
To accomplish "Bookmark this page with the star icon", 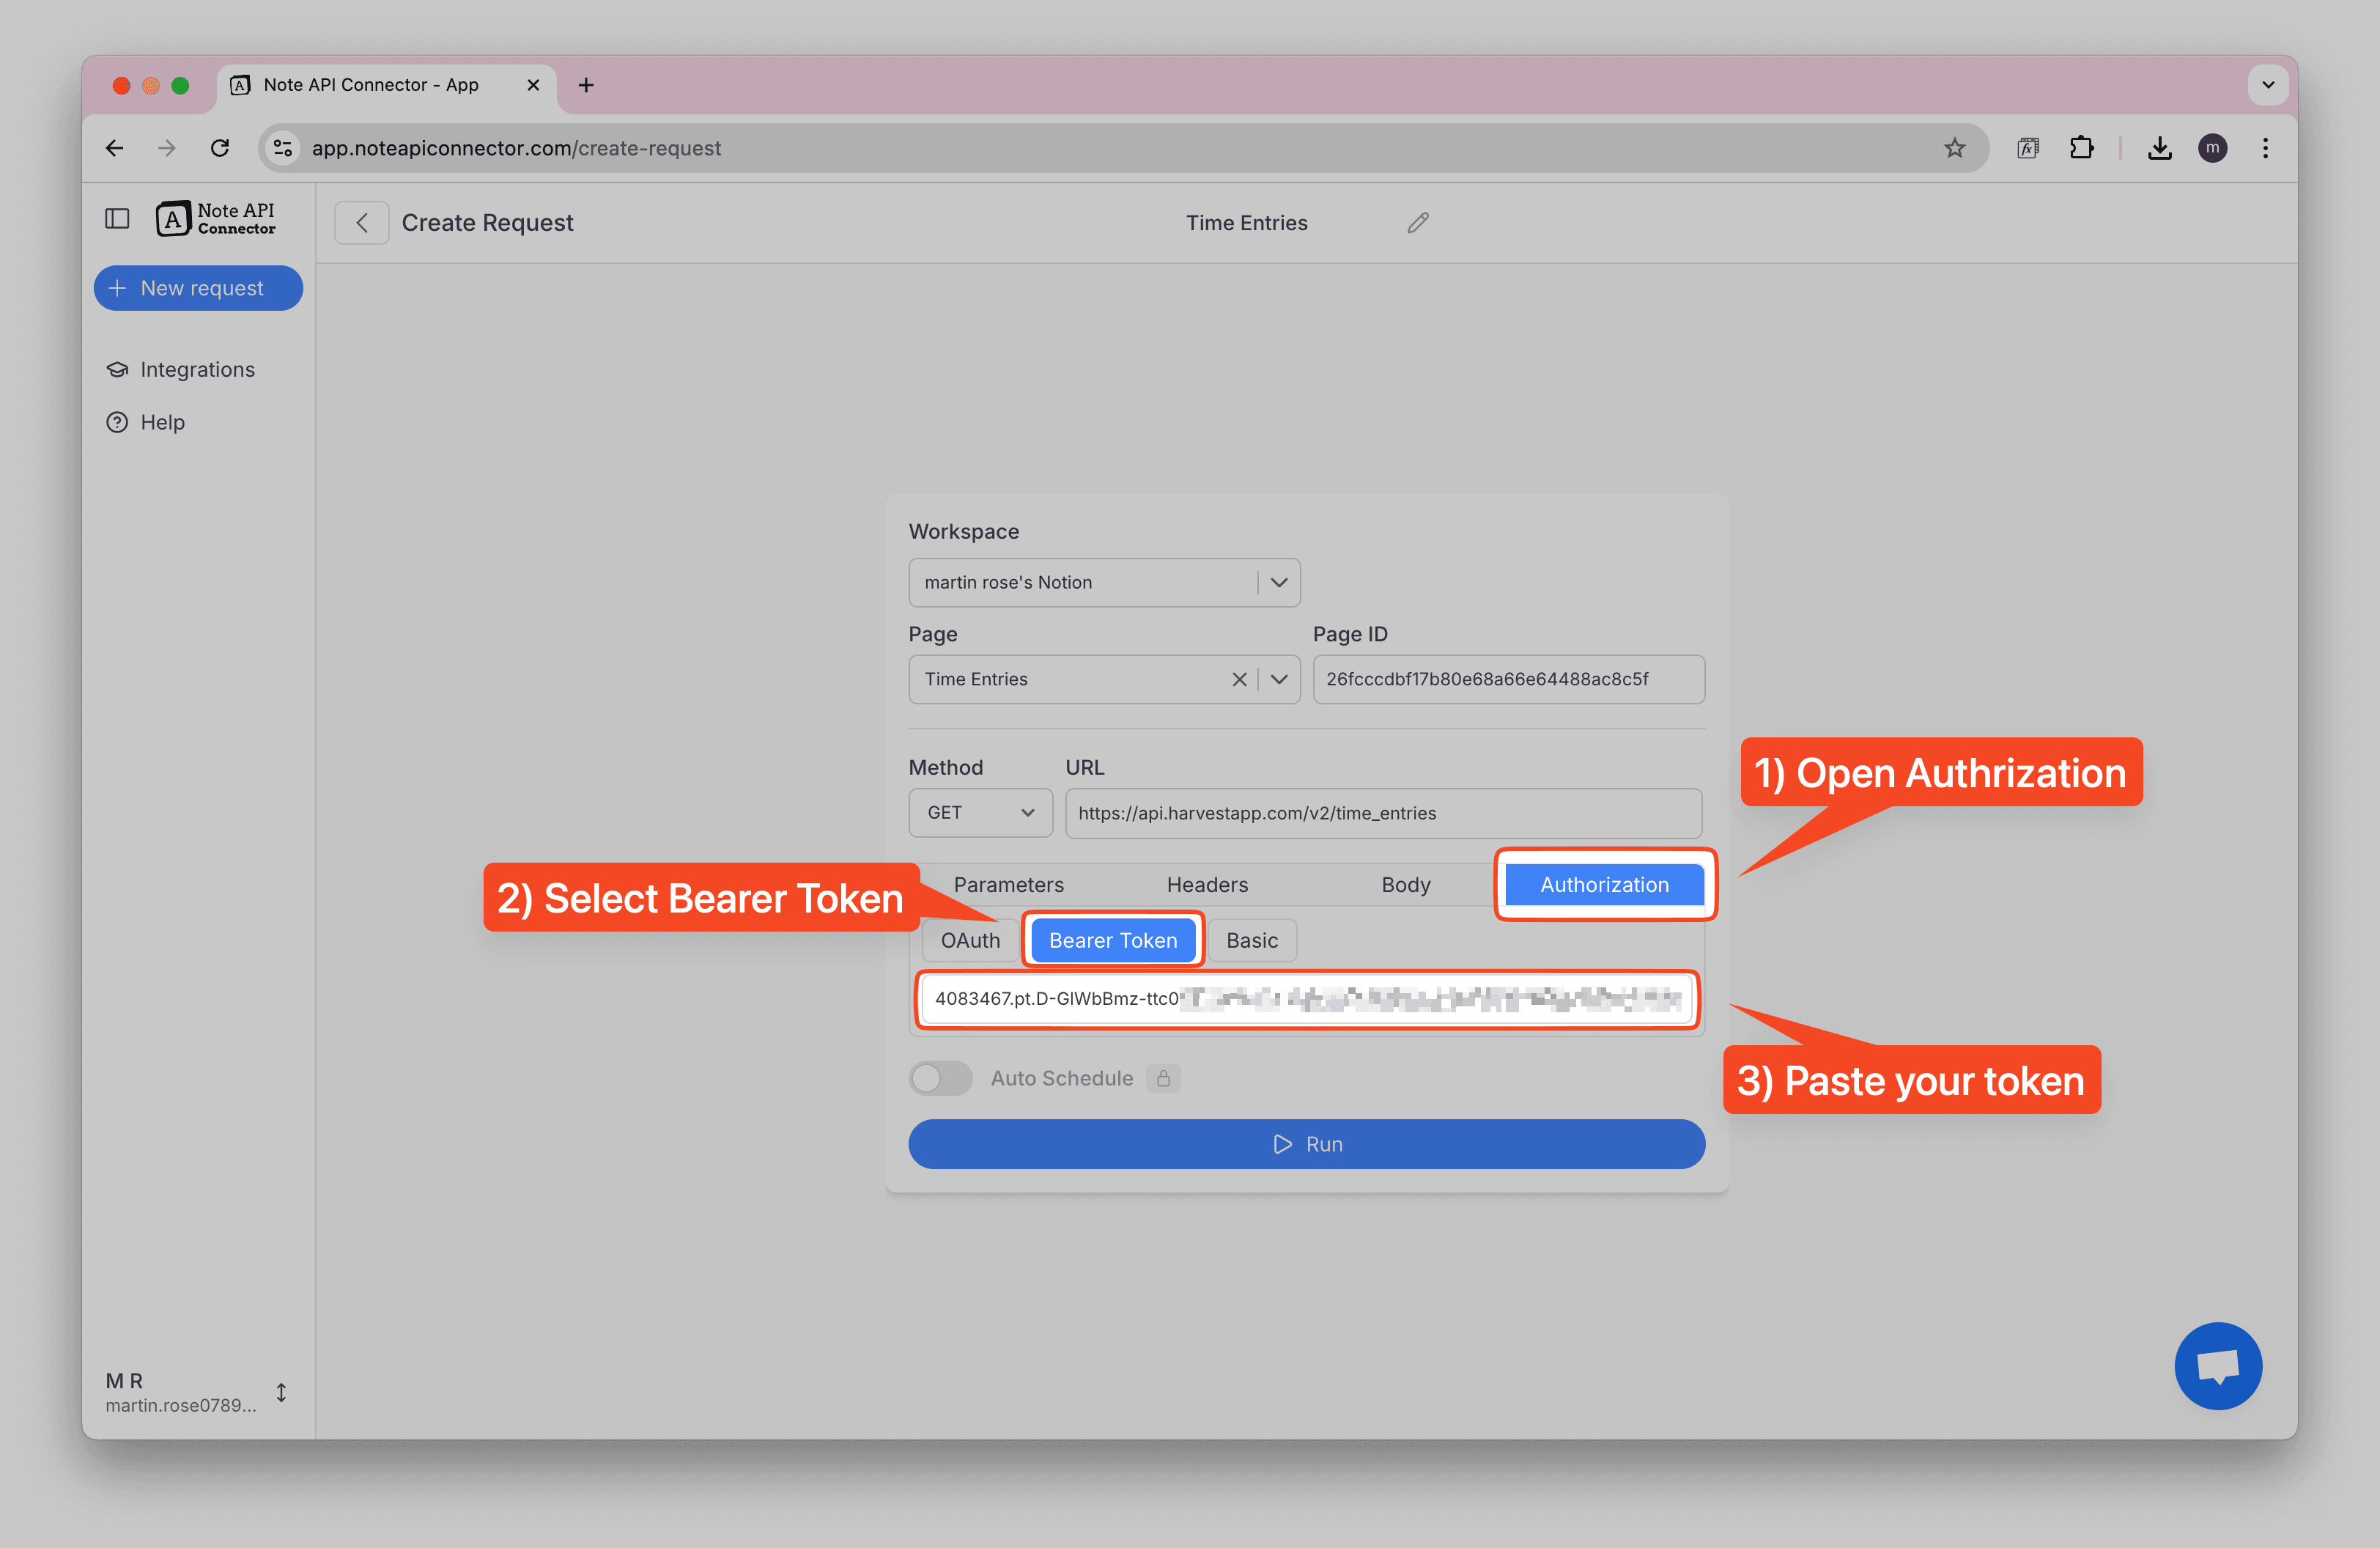I will click(x=1954, y=148).
